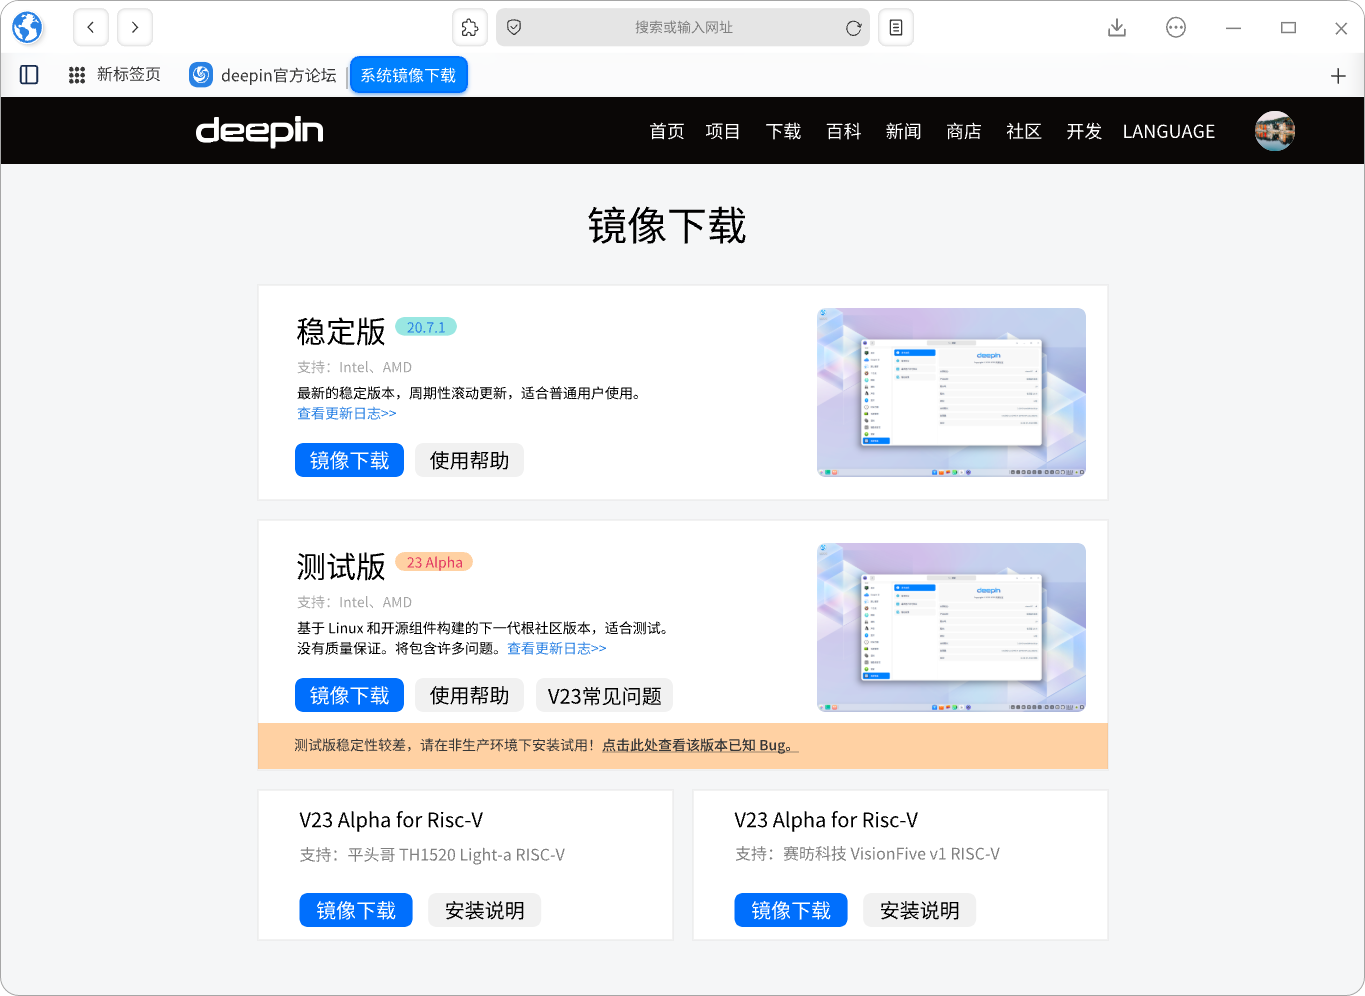Select the 系统镜像下载 tab

pyautogui.click(x=408, y=75)
